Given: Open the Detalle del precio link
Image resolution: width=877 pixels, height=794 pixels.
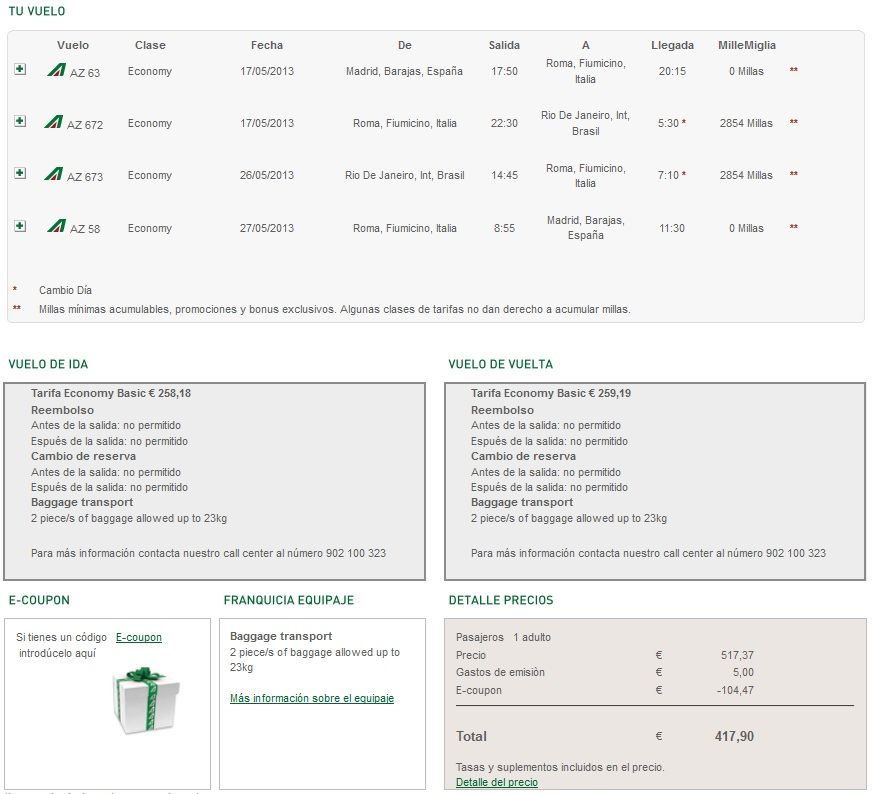Looking at the screenshot, I should [x=497, y=782].
